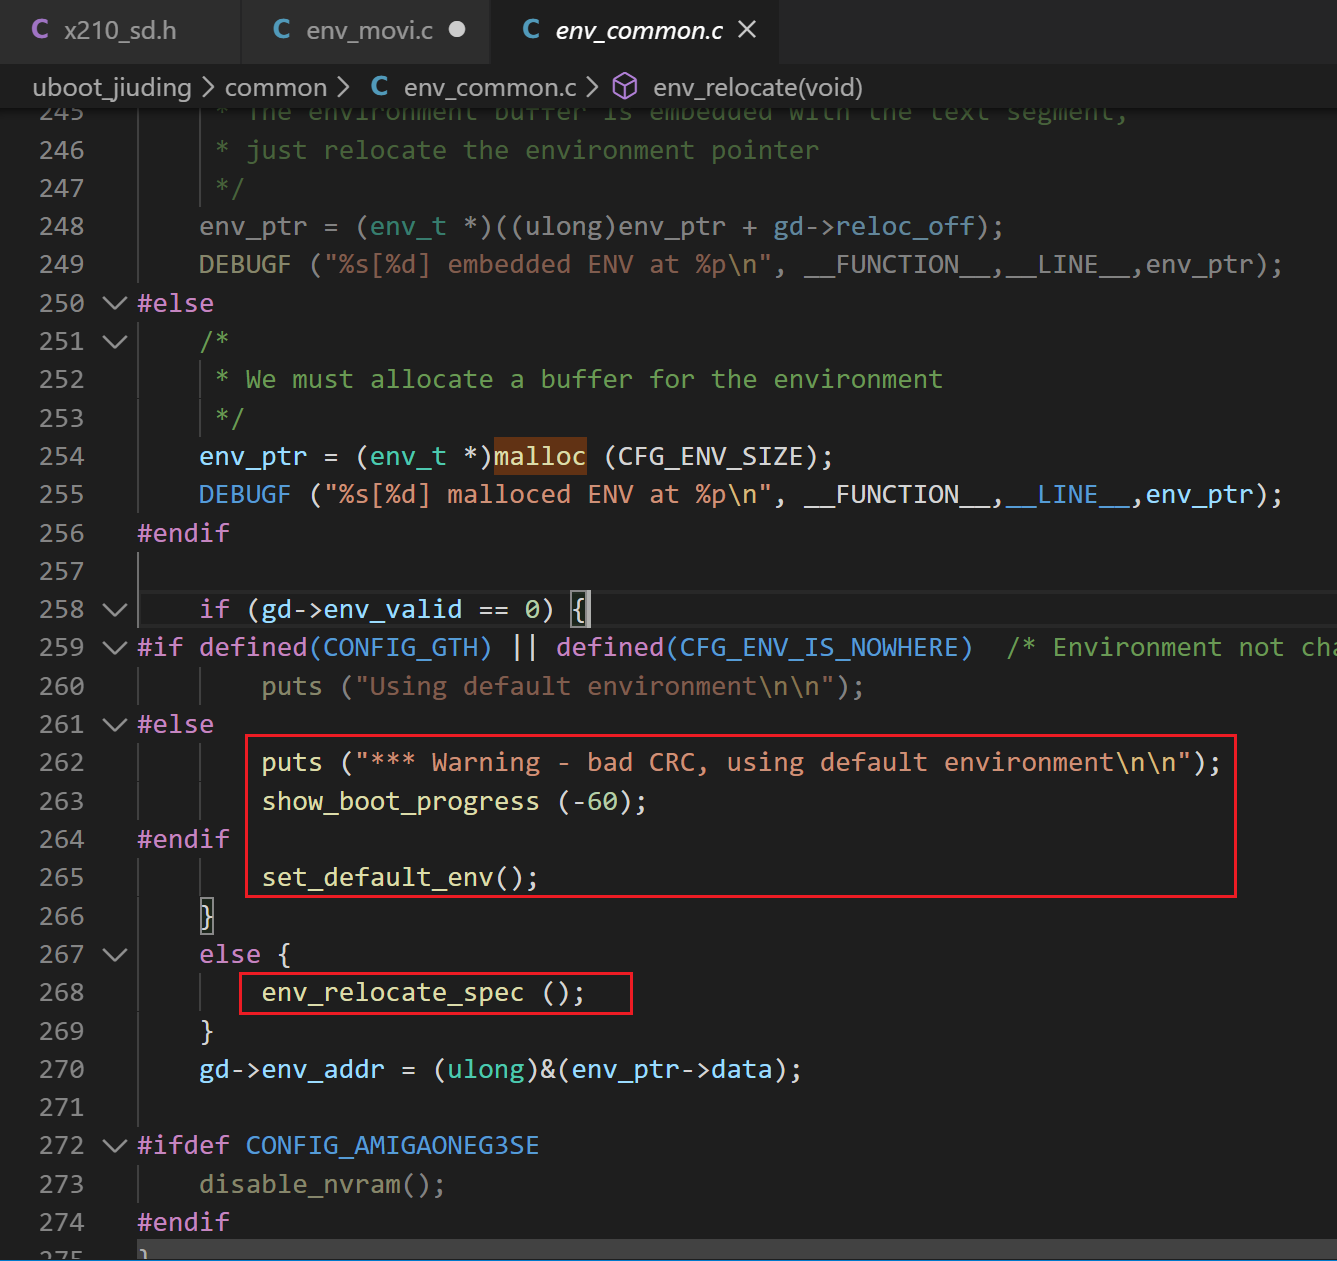Collapse the #ifdef fold at line 272
The width and height of the screenshot is (1337, 1261).
click(x=115, y=1146)
